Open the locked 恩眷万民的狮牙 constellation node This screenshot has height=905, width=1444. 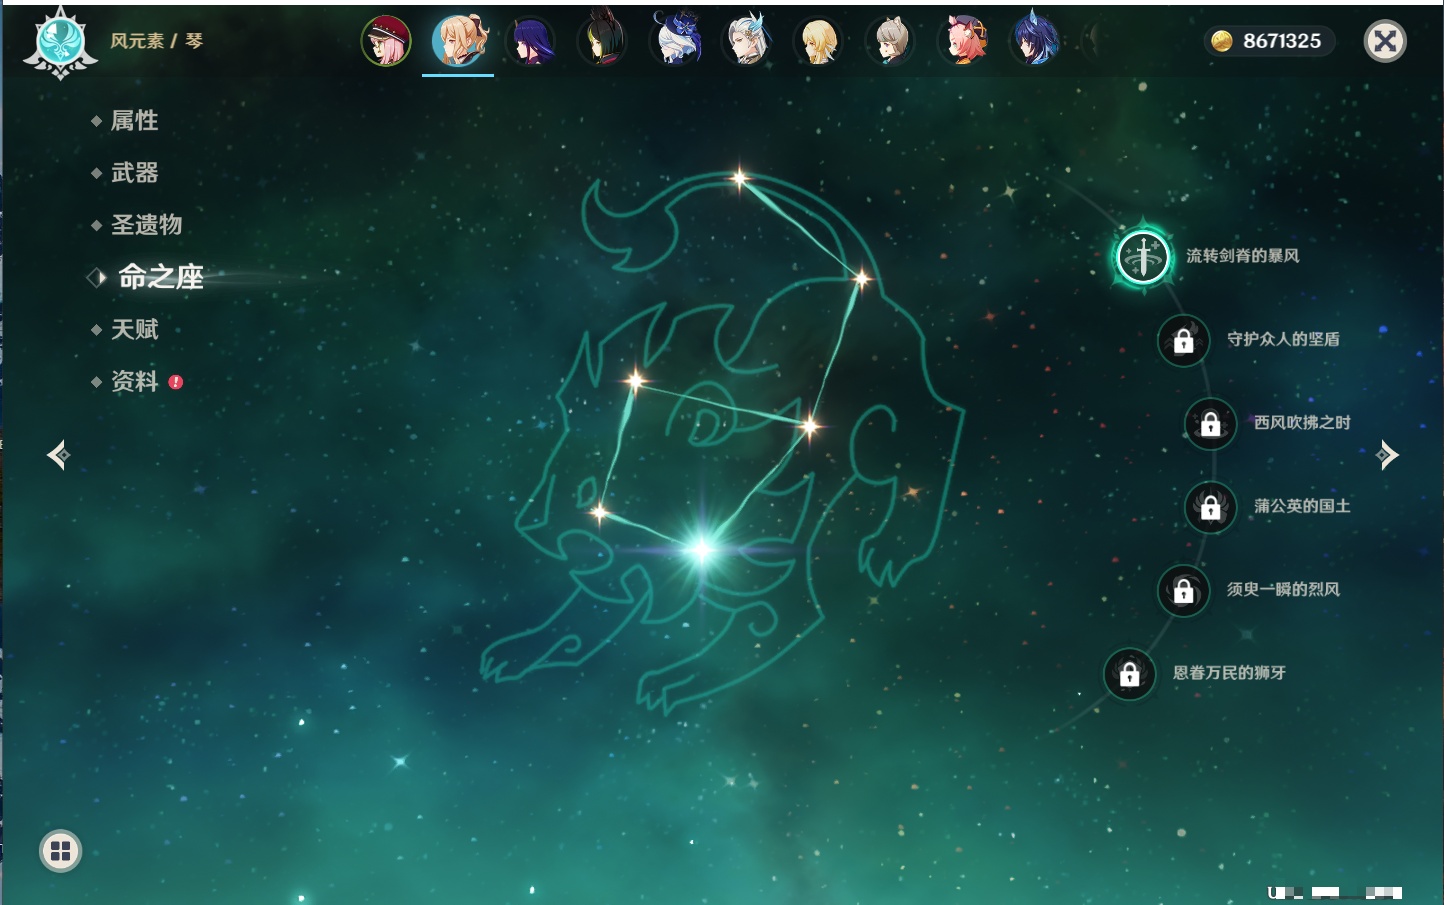coord(1129,674)
